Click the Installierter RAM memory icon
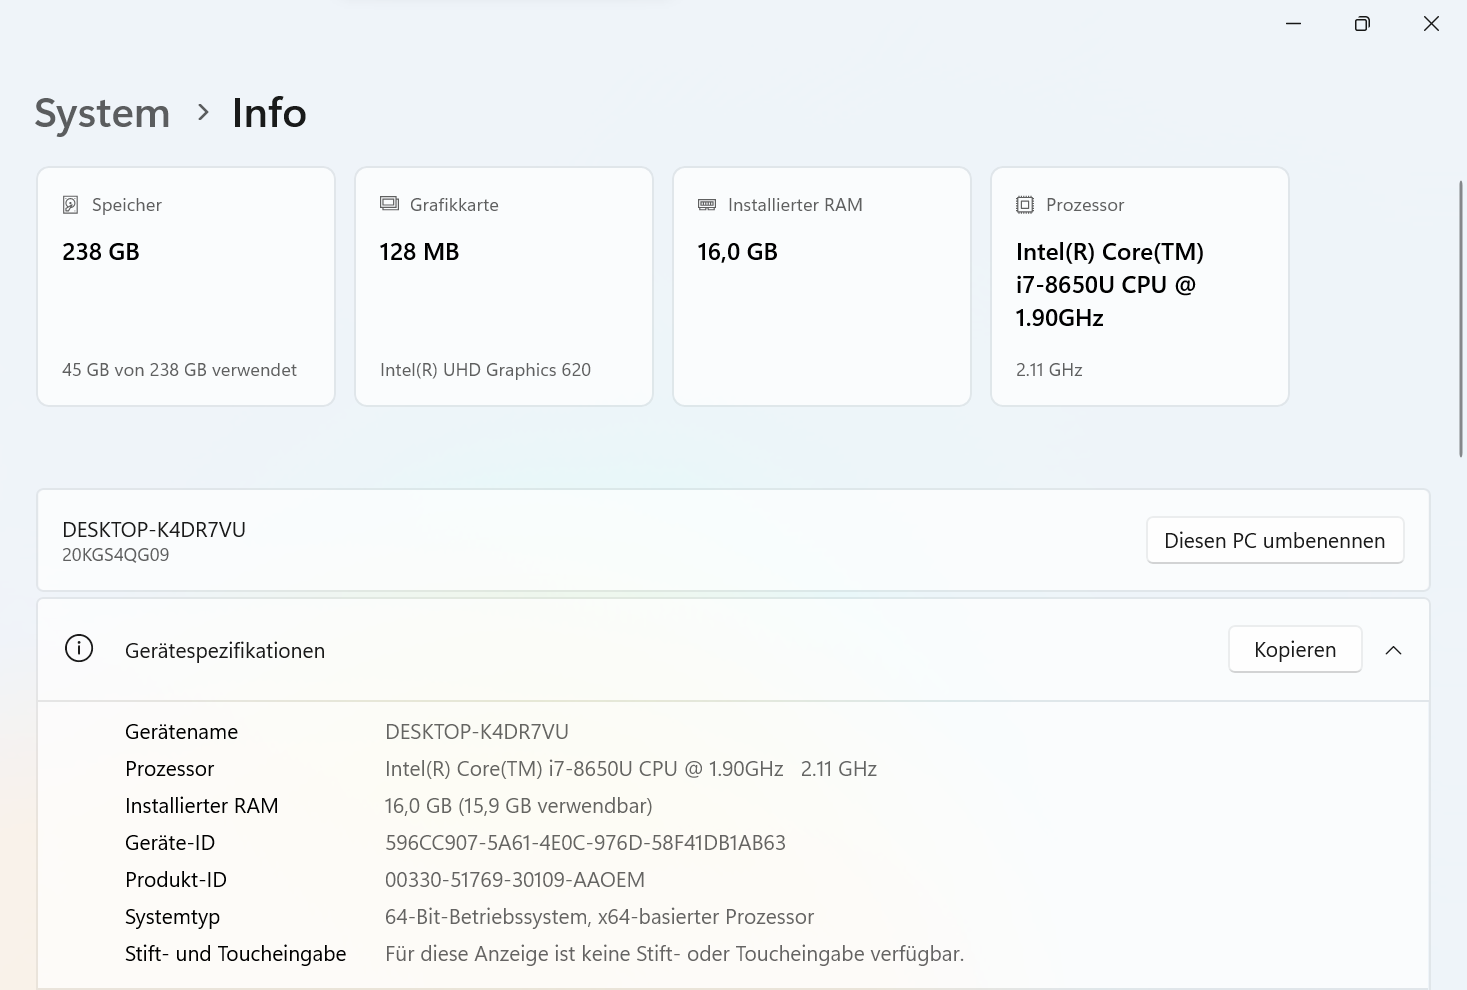The image size is (1467, 990). 707,204
